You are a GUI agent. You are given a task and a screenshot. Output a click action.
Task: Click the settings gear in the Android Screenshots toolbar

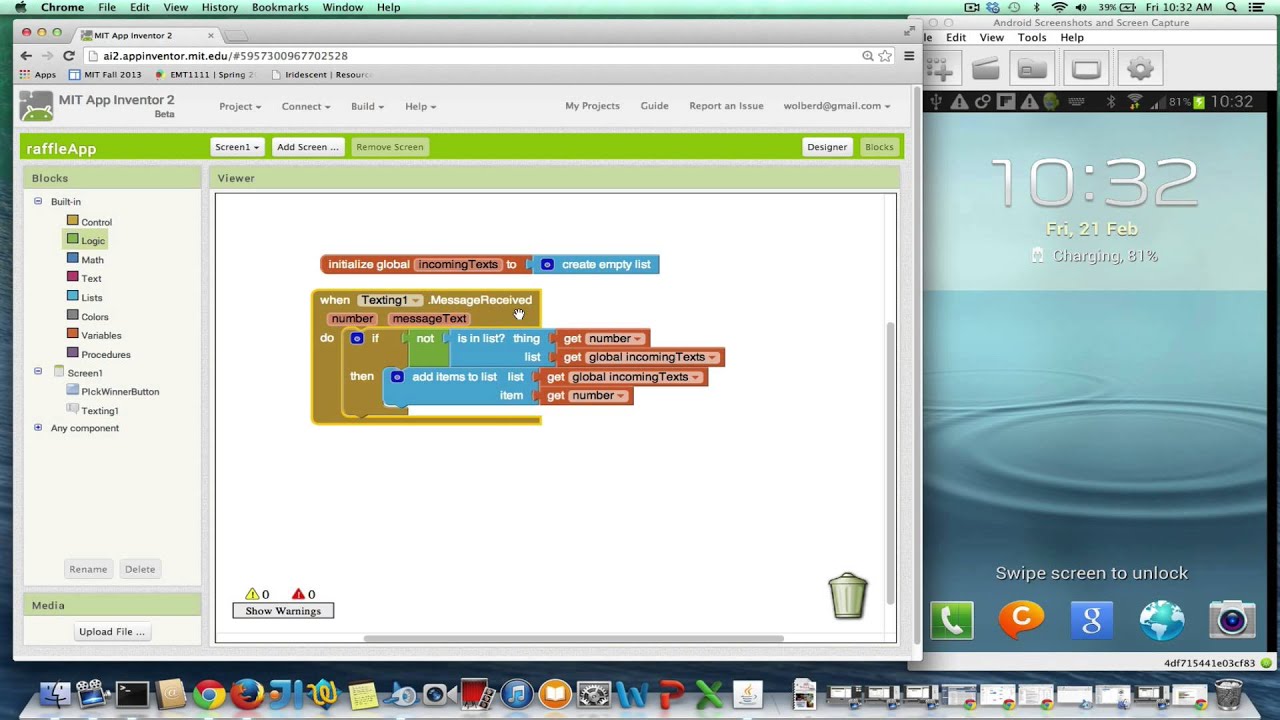tap(1140, 69)
